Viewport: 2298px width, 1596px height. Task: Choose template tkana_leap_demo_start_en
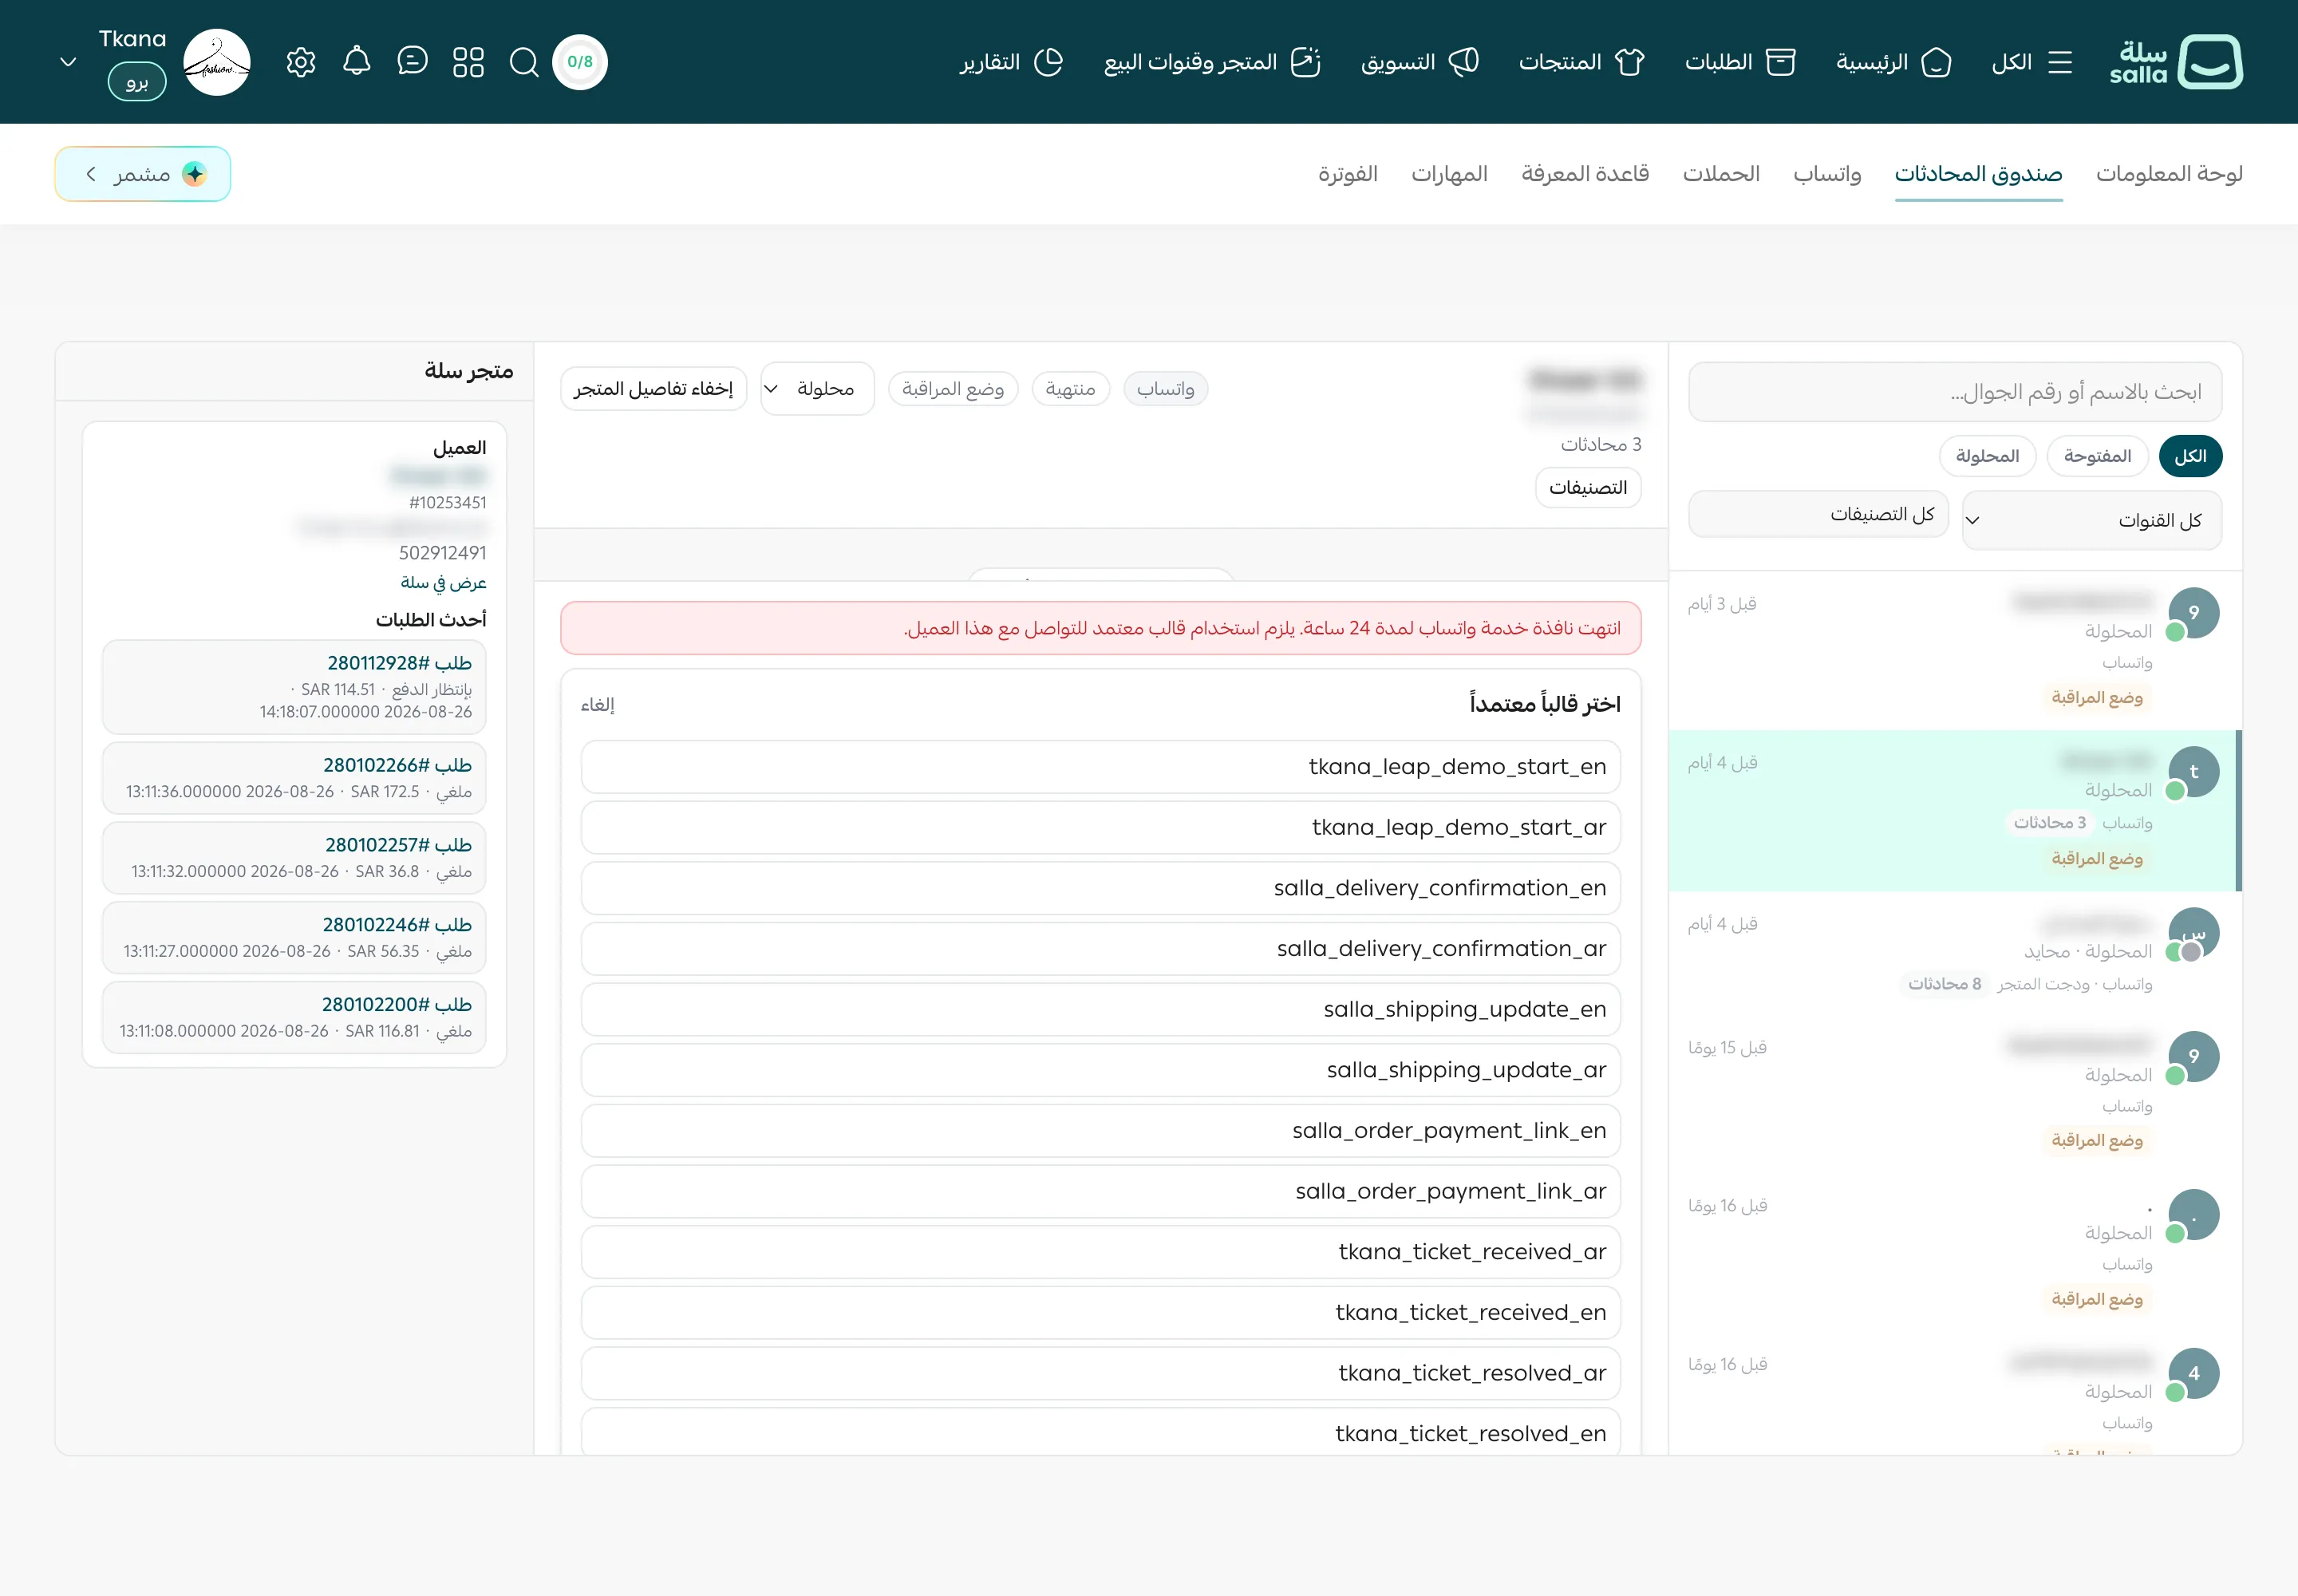1100,767
